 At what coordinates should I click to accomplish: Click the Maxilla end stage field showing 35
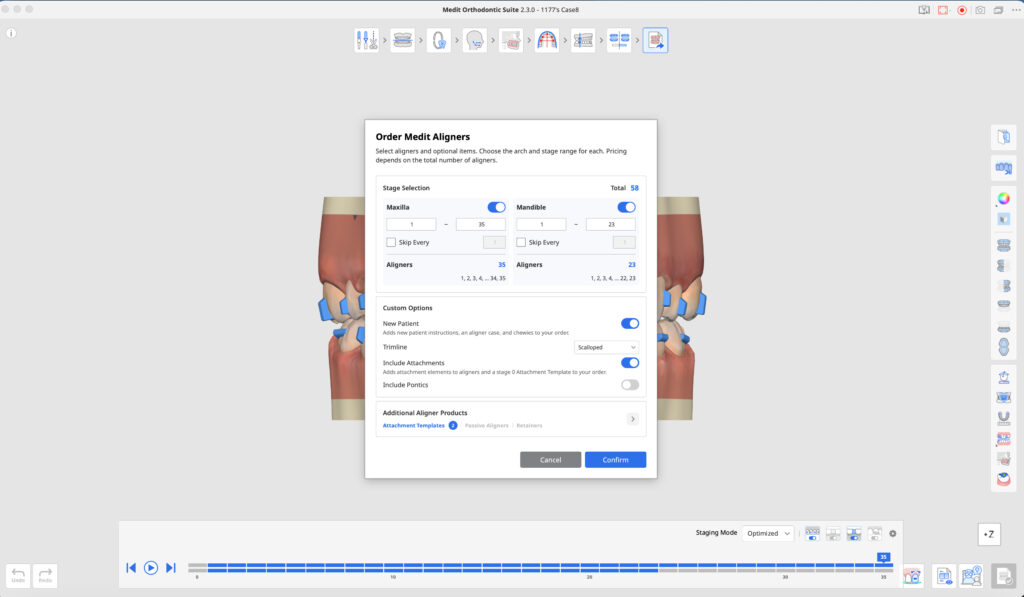[481, 224]
